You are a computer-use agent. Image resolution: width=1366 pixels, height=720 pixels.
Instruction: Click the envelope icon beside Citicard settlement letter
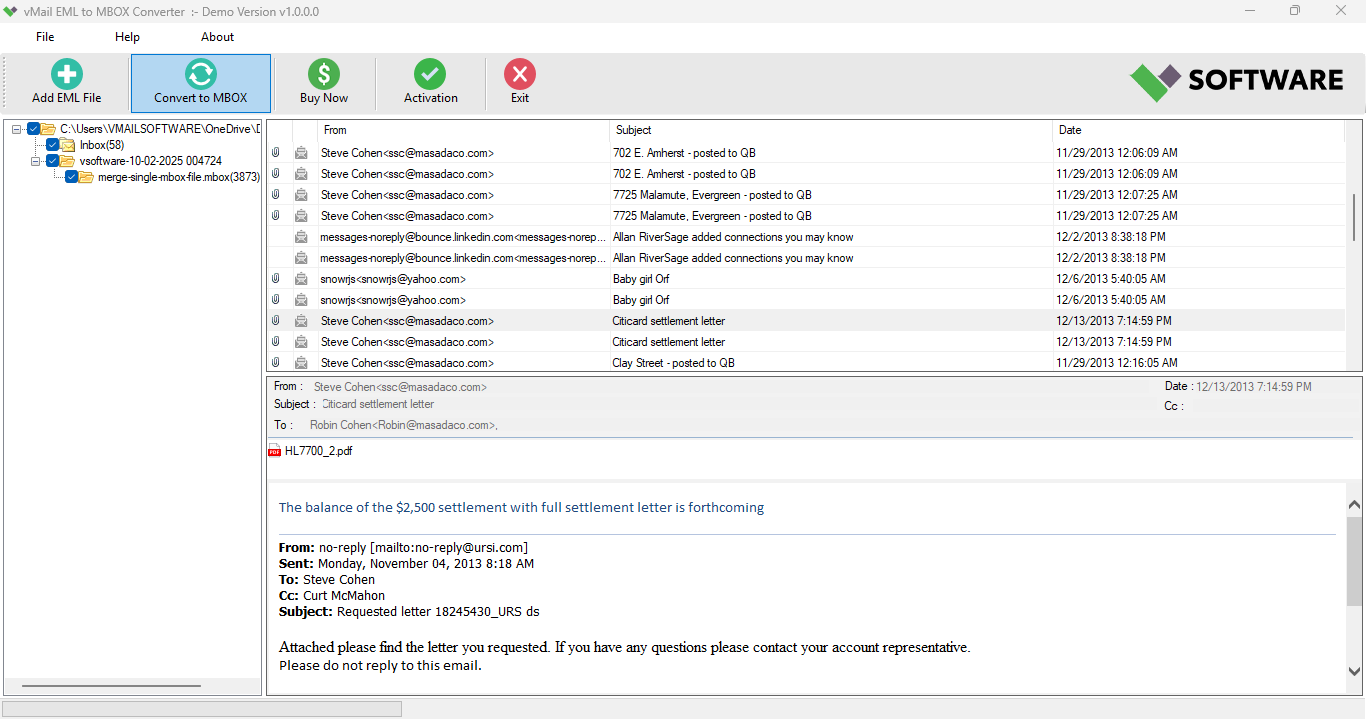[x=301, y=320]
